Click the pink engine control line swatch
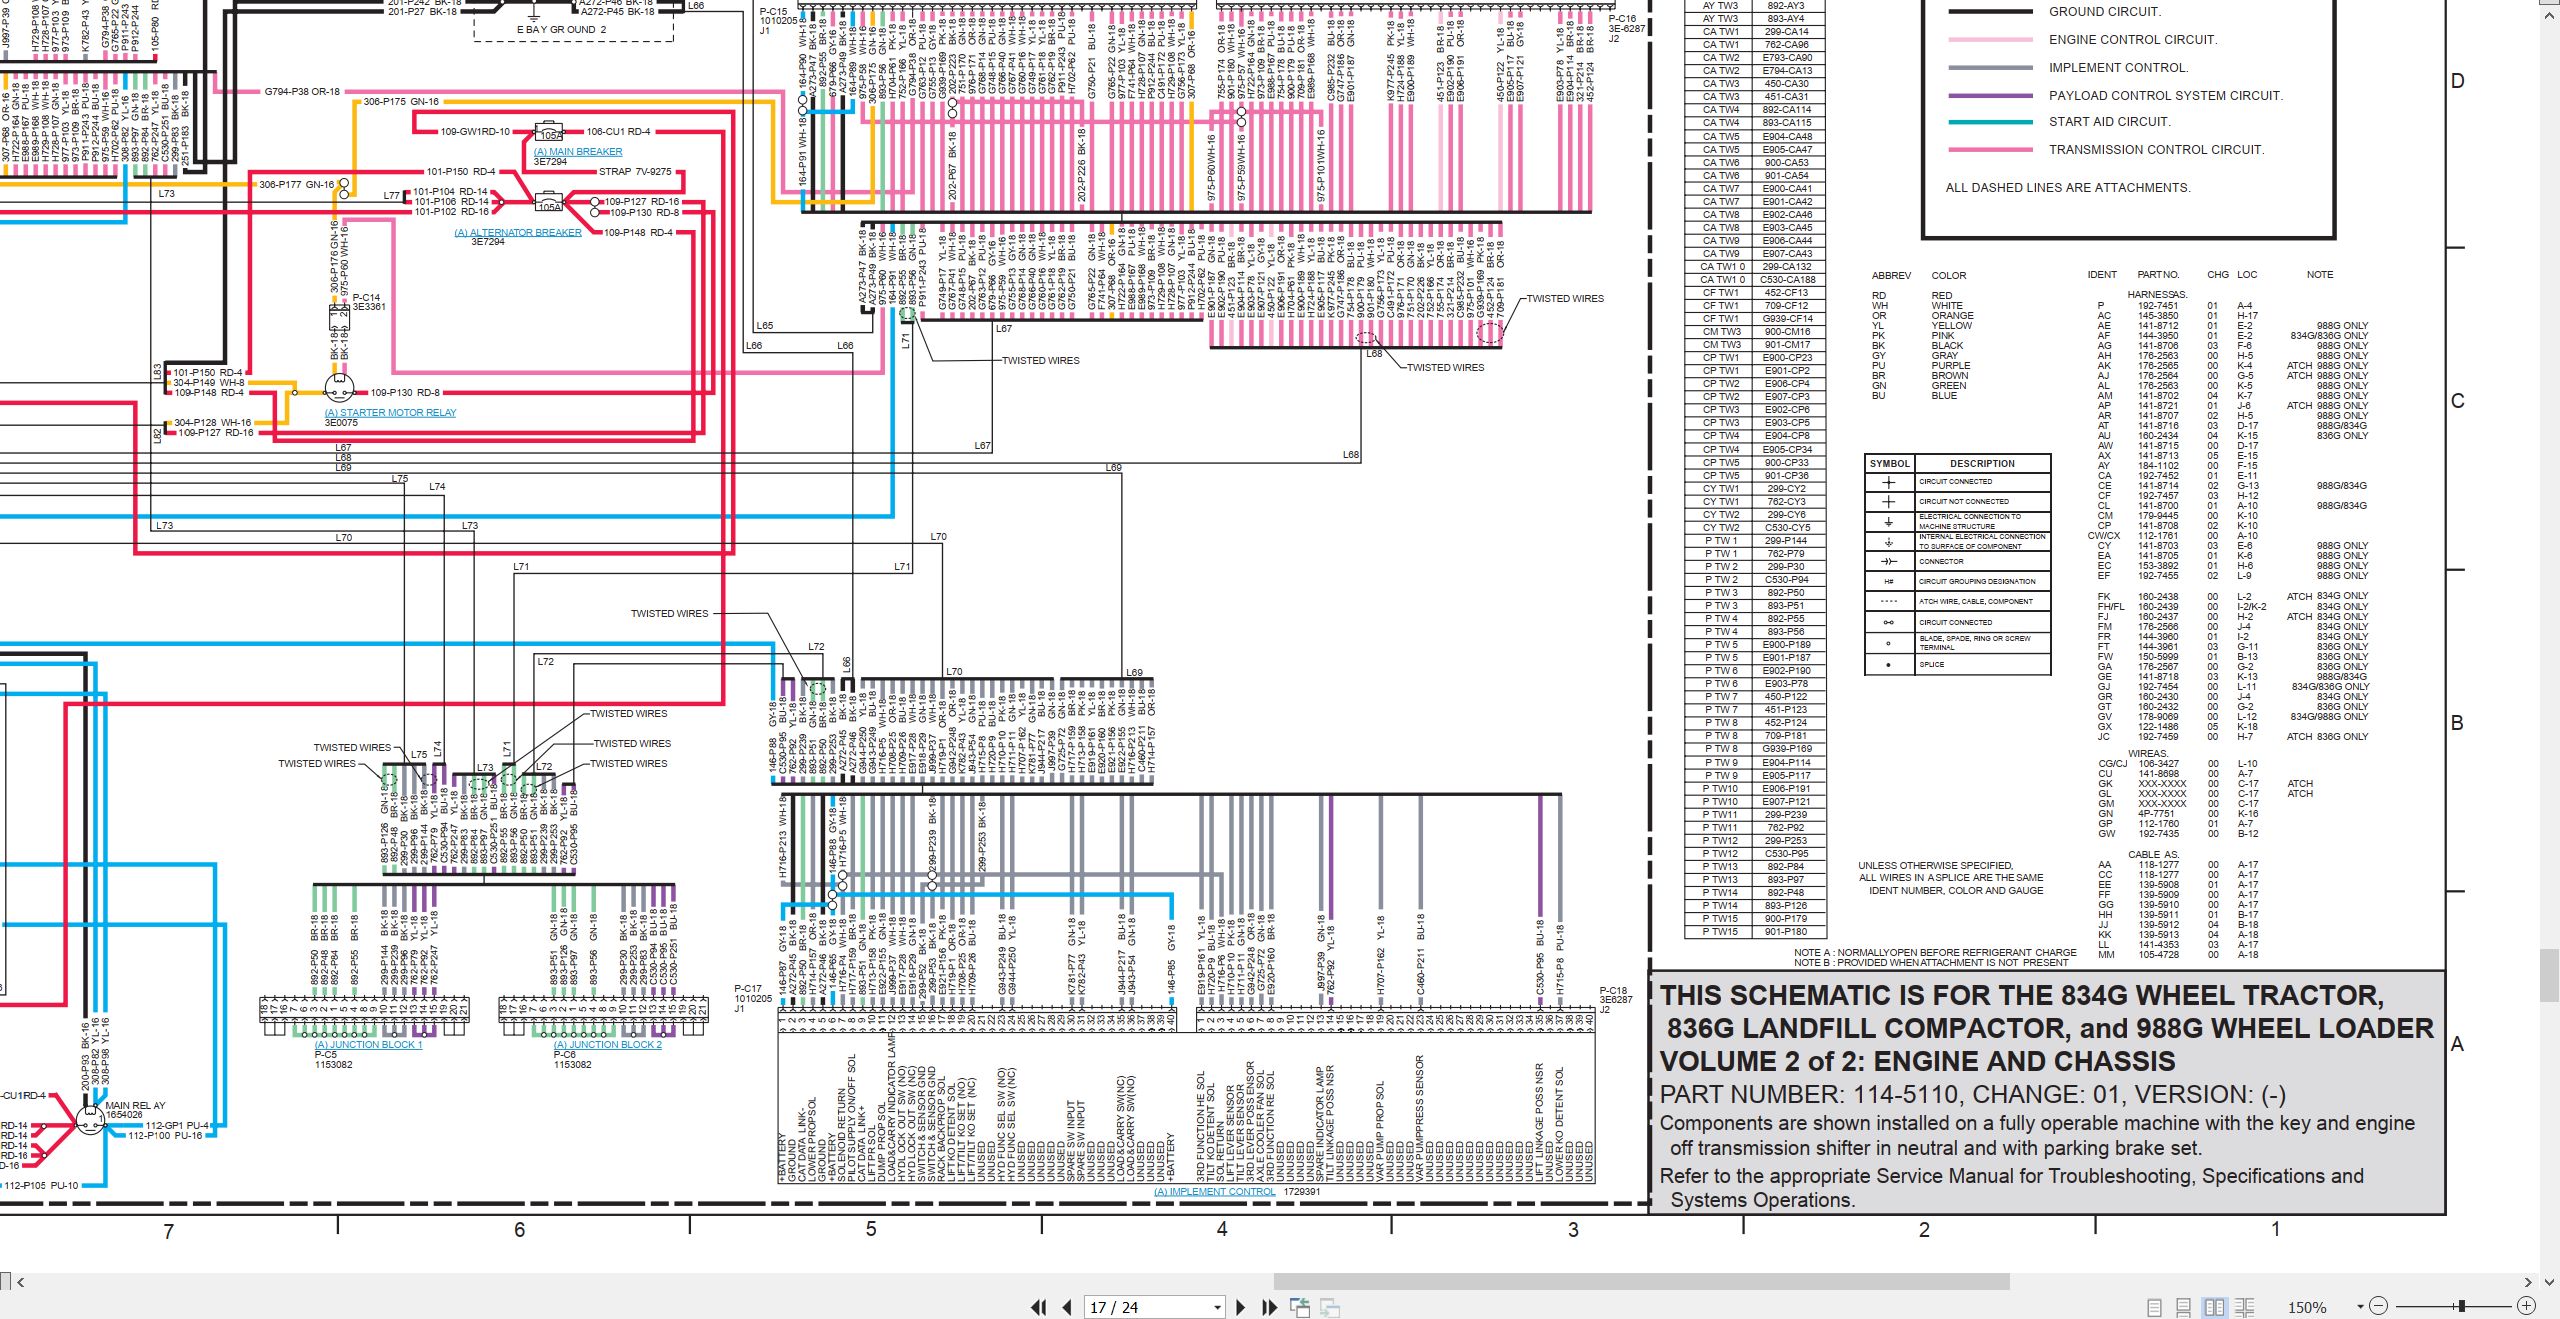 point(1990,40)
